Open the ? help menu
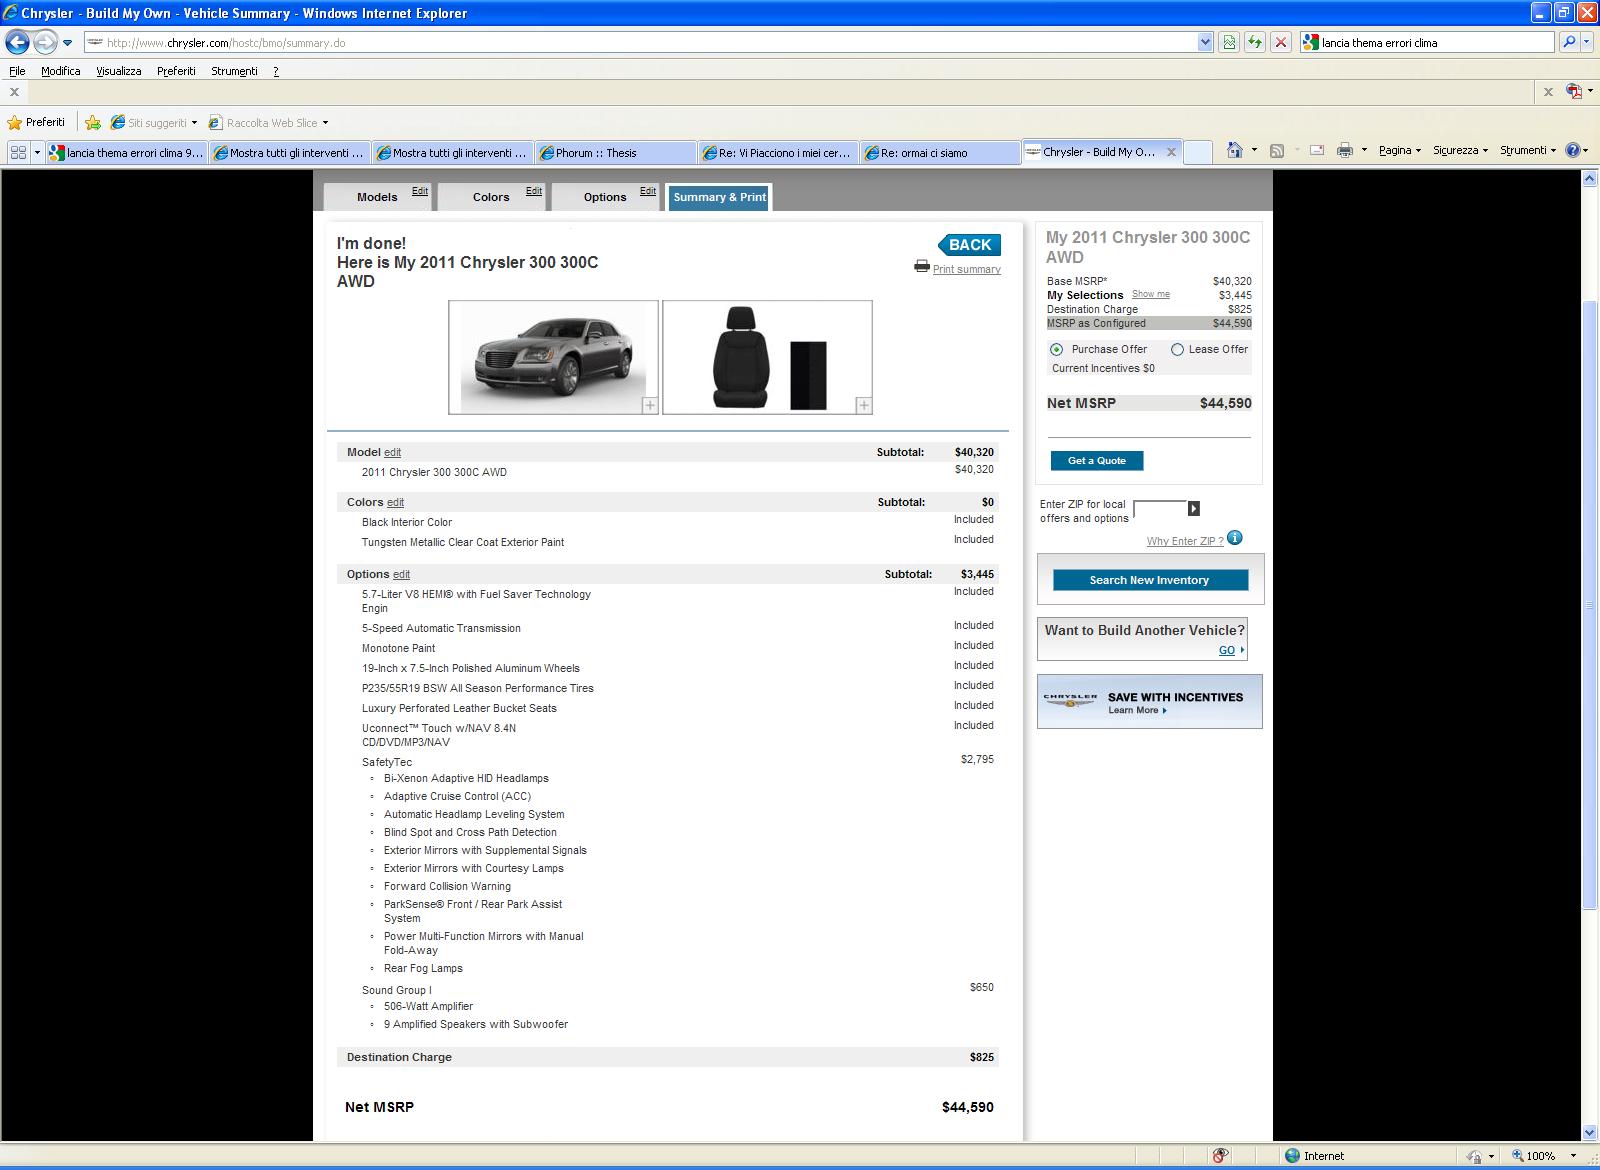Screen dimensions: 1600x1170 tap(275, 71)
